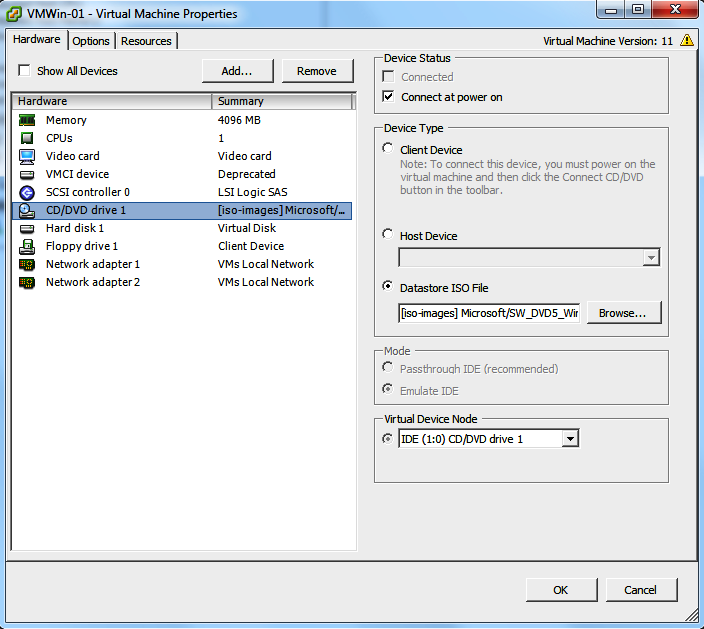This screenshot has height=629, width=704.
Task: Toggle the Connect at power on checkbox
Action: click(389, 97)
